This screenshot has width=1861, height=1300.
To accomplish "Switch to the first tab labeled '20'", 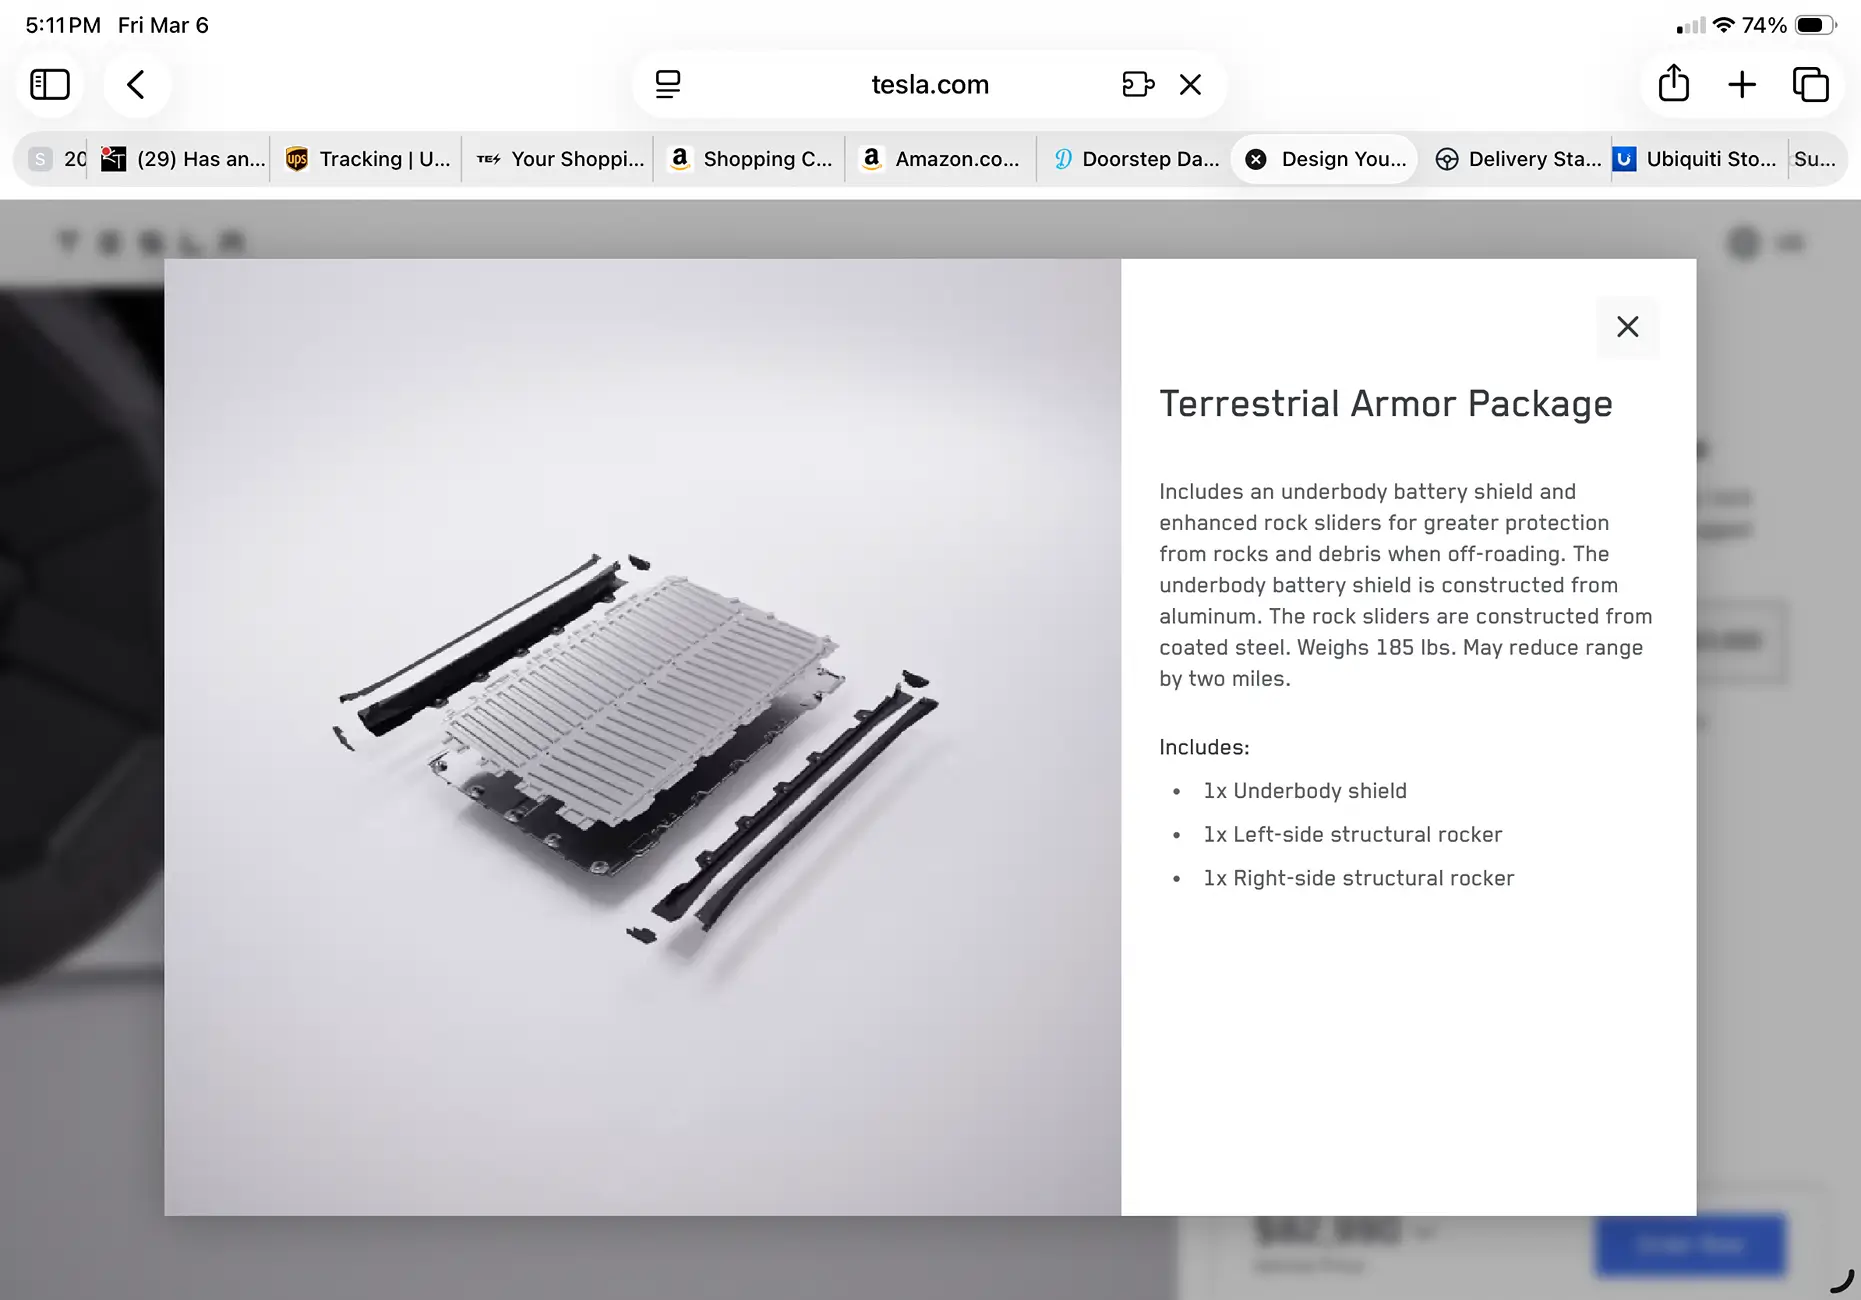I will 58,159.
